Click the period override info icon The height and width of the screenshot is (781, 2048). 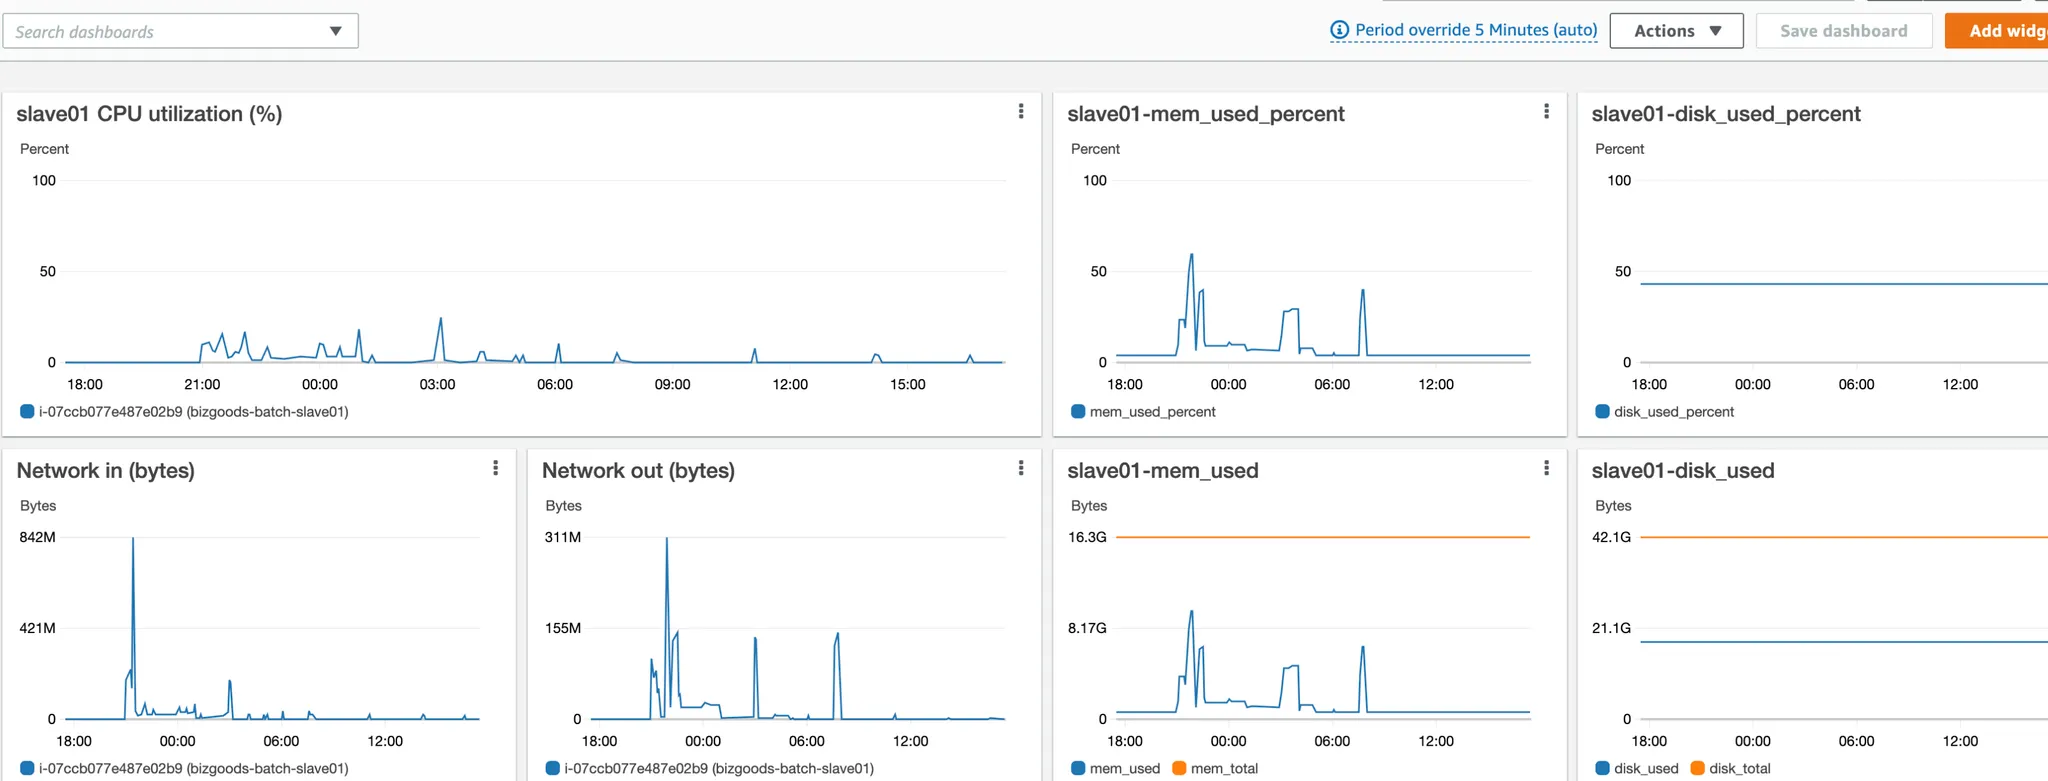click(x=1339, y=30)
